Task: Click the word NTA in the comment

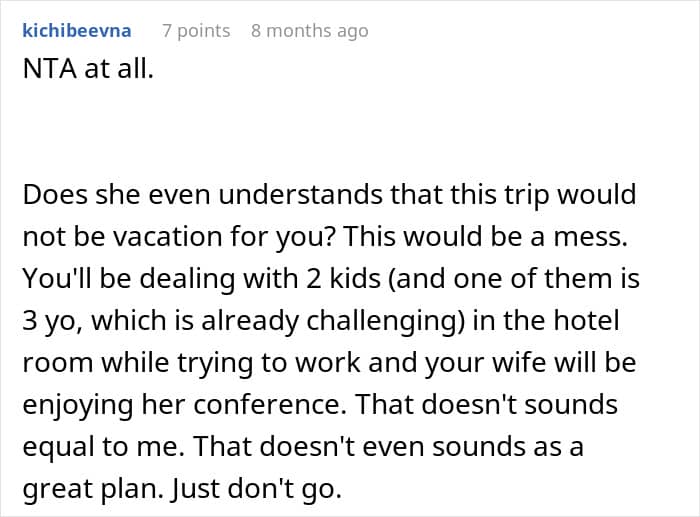Action: pos(50,69)
